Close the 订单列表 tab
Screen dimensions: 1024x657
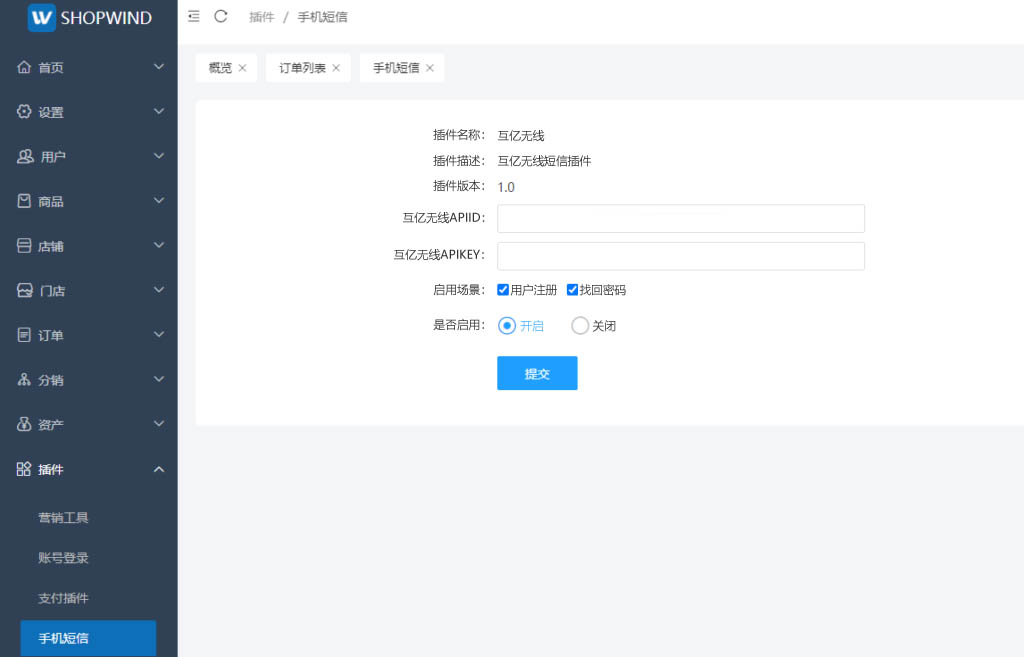point(336,68)
